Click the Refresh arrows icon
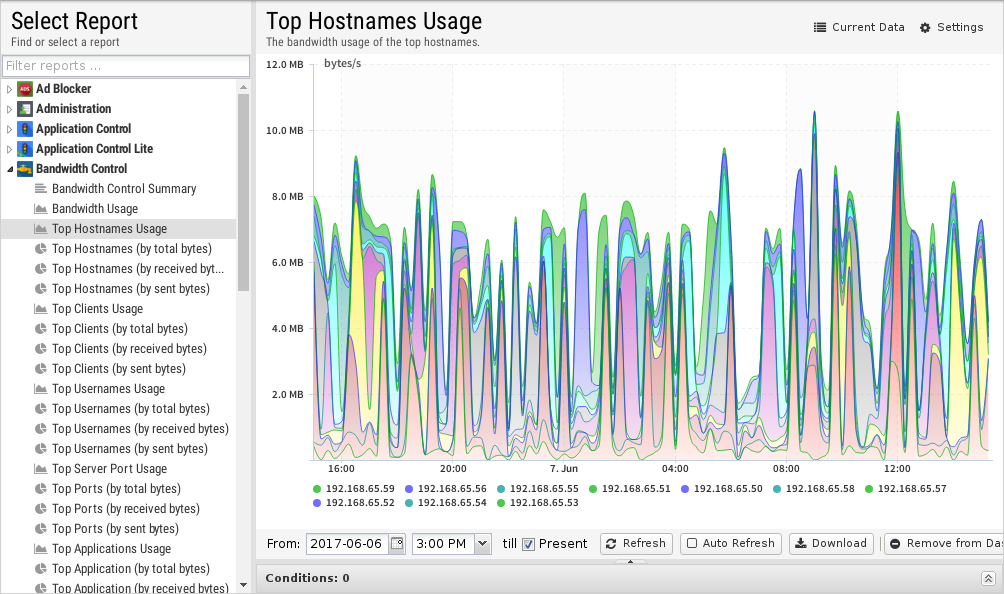Image resolution: width=1004 pixels, height=594 pixels. click(611, 543)
